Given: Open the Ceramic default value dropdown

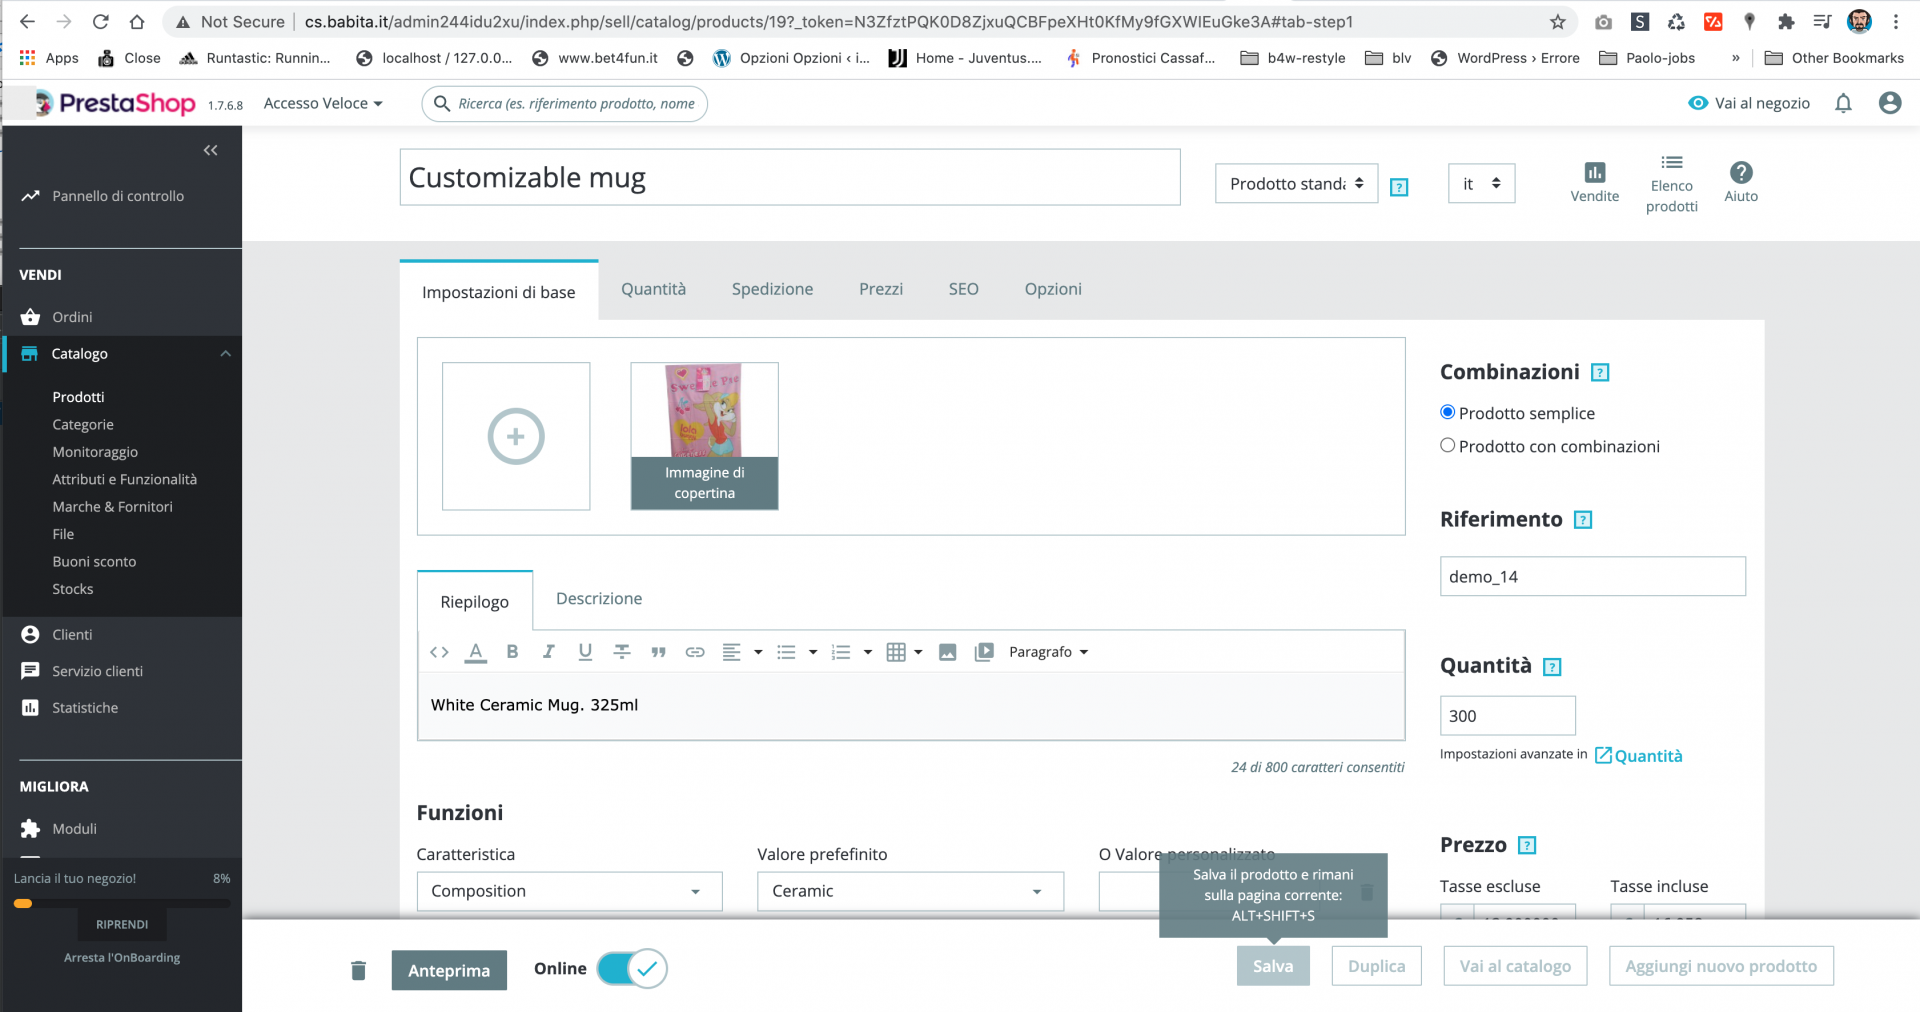Looking at the screenshot, I should tap(910, 891).
